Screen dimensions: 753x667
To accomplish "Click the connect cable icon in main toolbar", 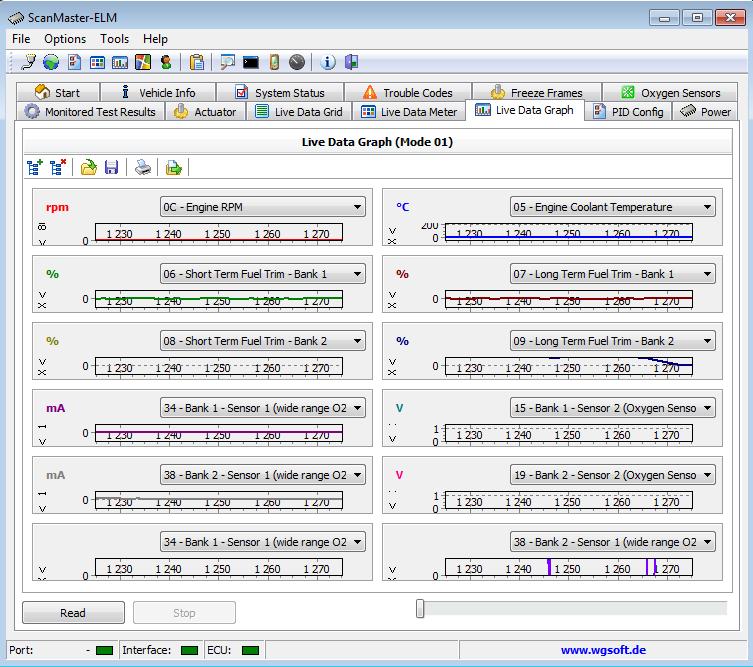I will (27, 62).
